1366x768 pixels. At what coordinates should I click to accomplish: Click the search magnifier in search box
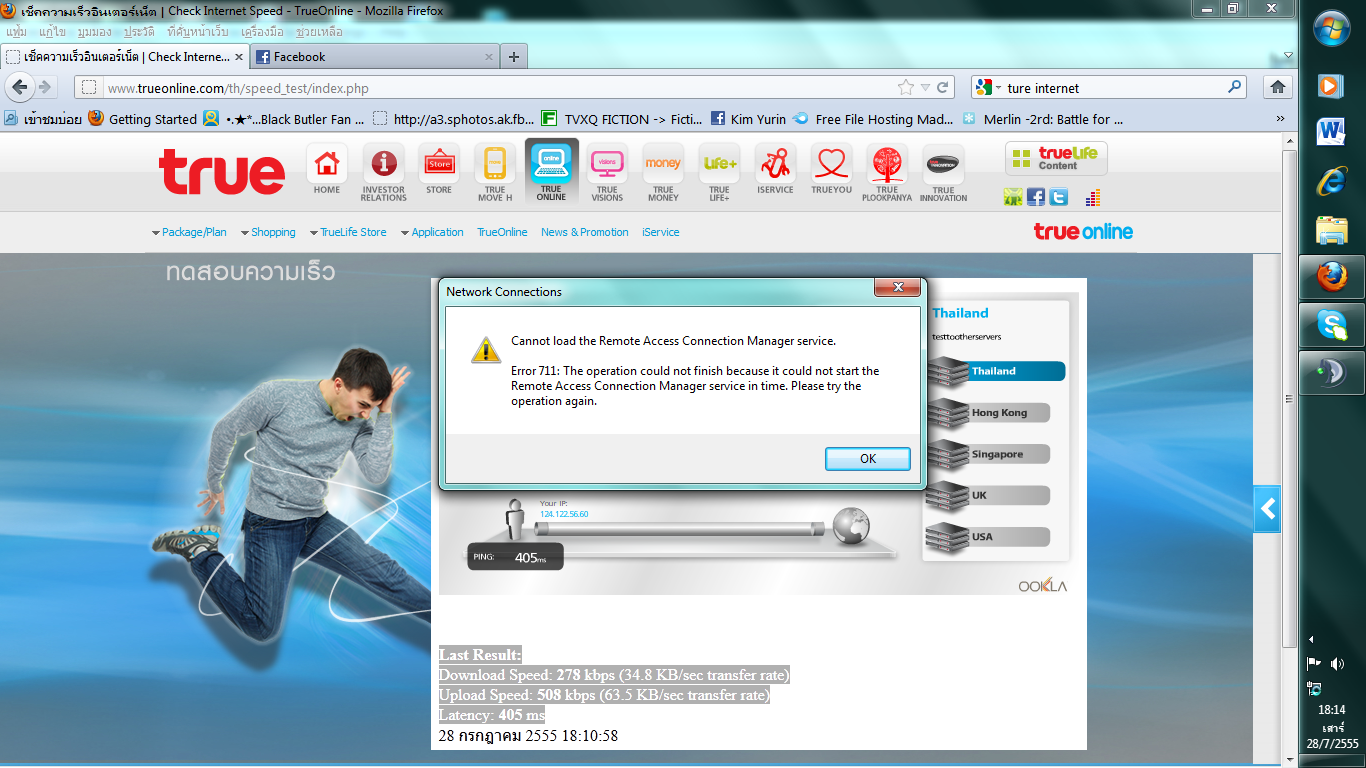1235,87
